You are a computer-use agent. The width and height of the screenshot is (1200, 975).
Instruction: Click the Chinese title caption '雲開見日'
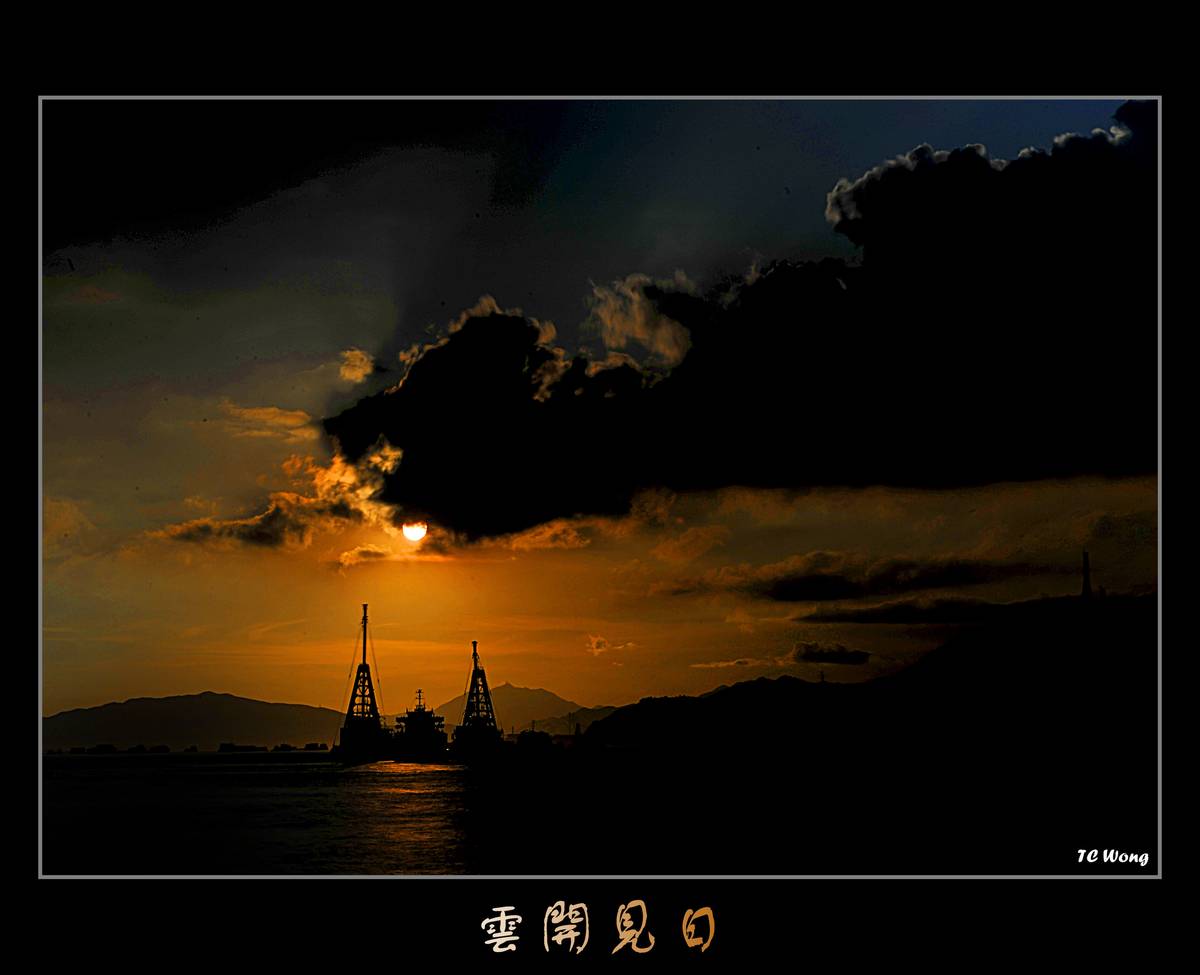(x=599, y=928)
